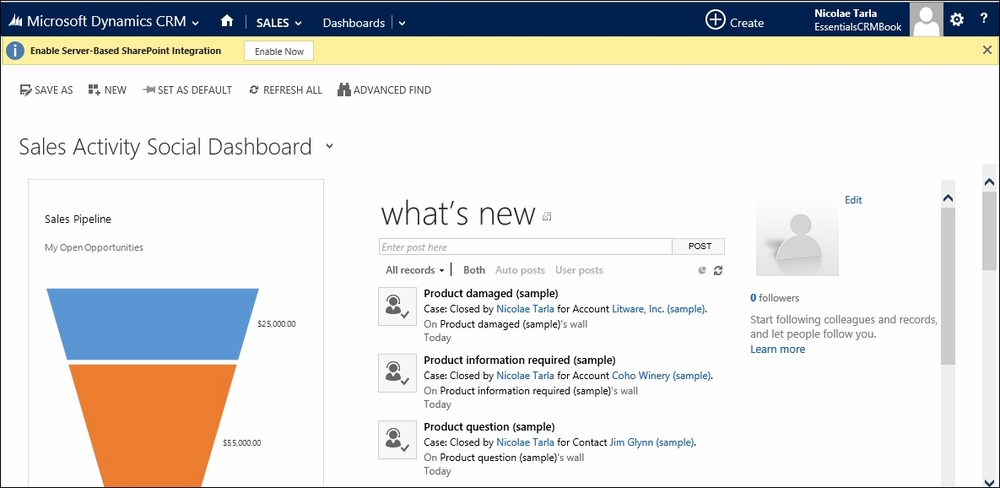Image resolution: width=1000 pixels, height=488 pixels.
Task: Click Refresh All command
Action: pyautogui.click(x=286, y=90)
